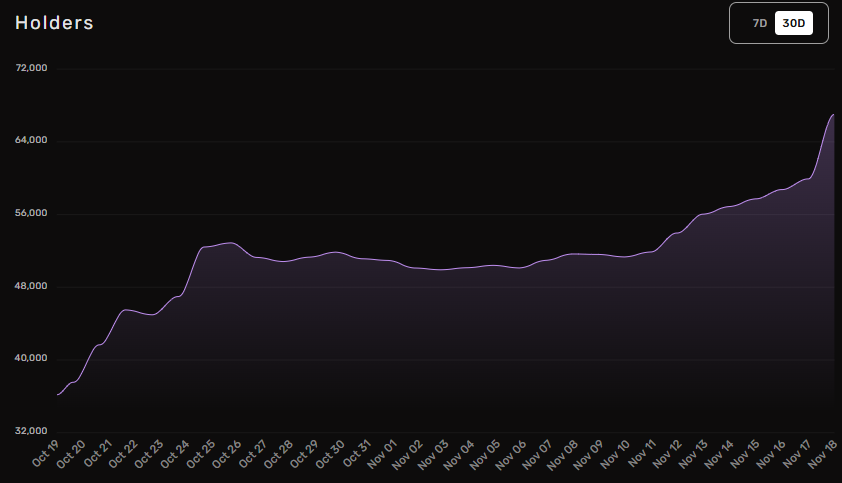
Task: Click the 72,000 y-axis label
Action: [x=32, y=68]
